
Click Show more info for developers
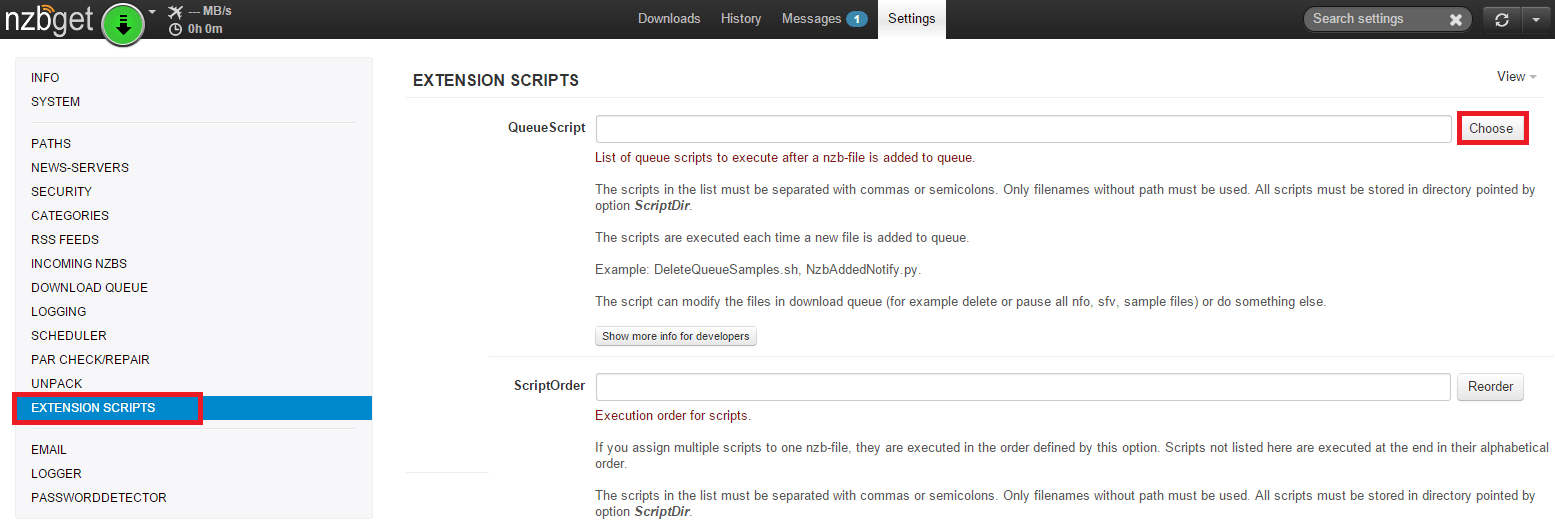(x=676, y=336)
